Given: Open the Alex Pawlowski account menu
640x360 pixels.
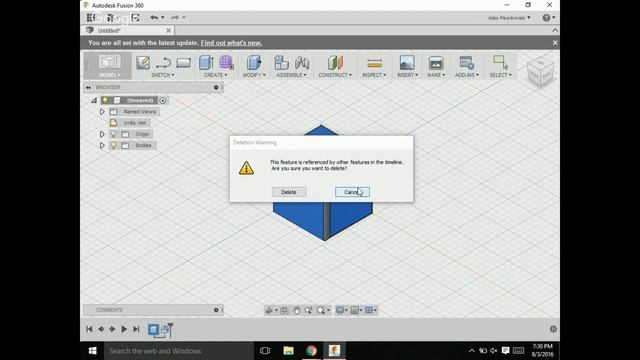Looking at the screenshot, I should pyautogui.click(x=509, y=18).
